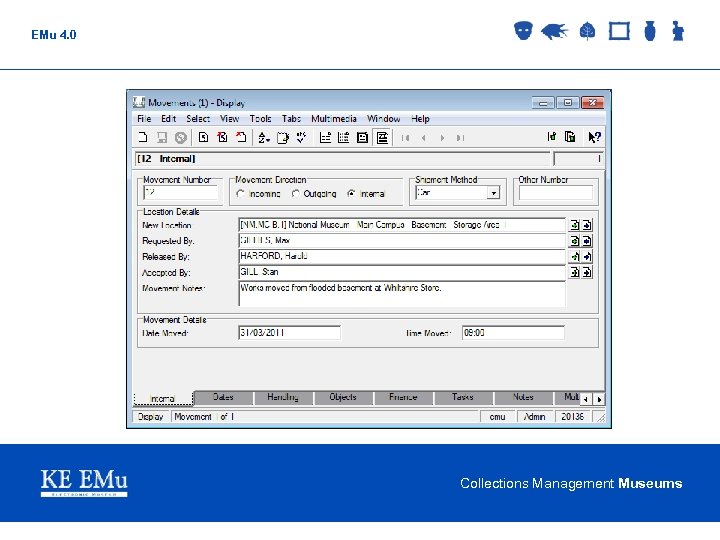Switch to Page view icon
The height and width of the screenshot is (540, 720).
pos(362,137)
